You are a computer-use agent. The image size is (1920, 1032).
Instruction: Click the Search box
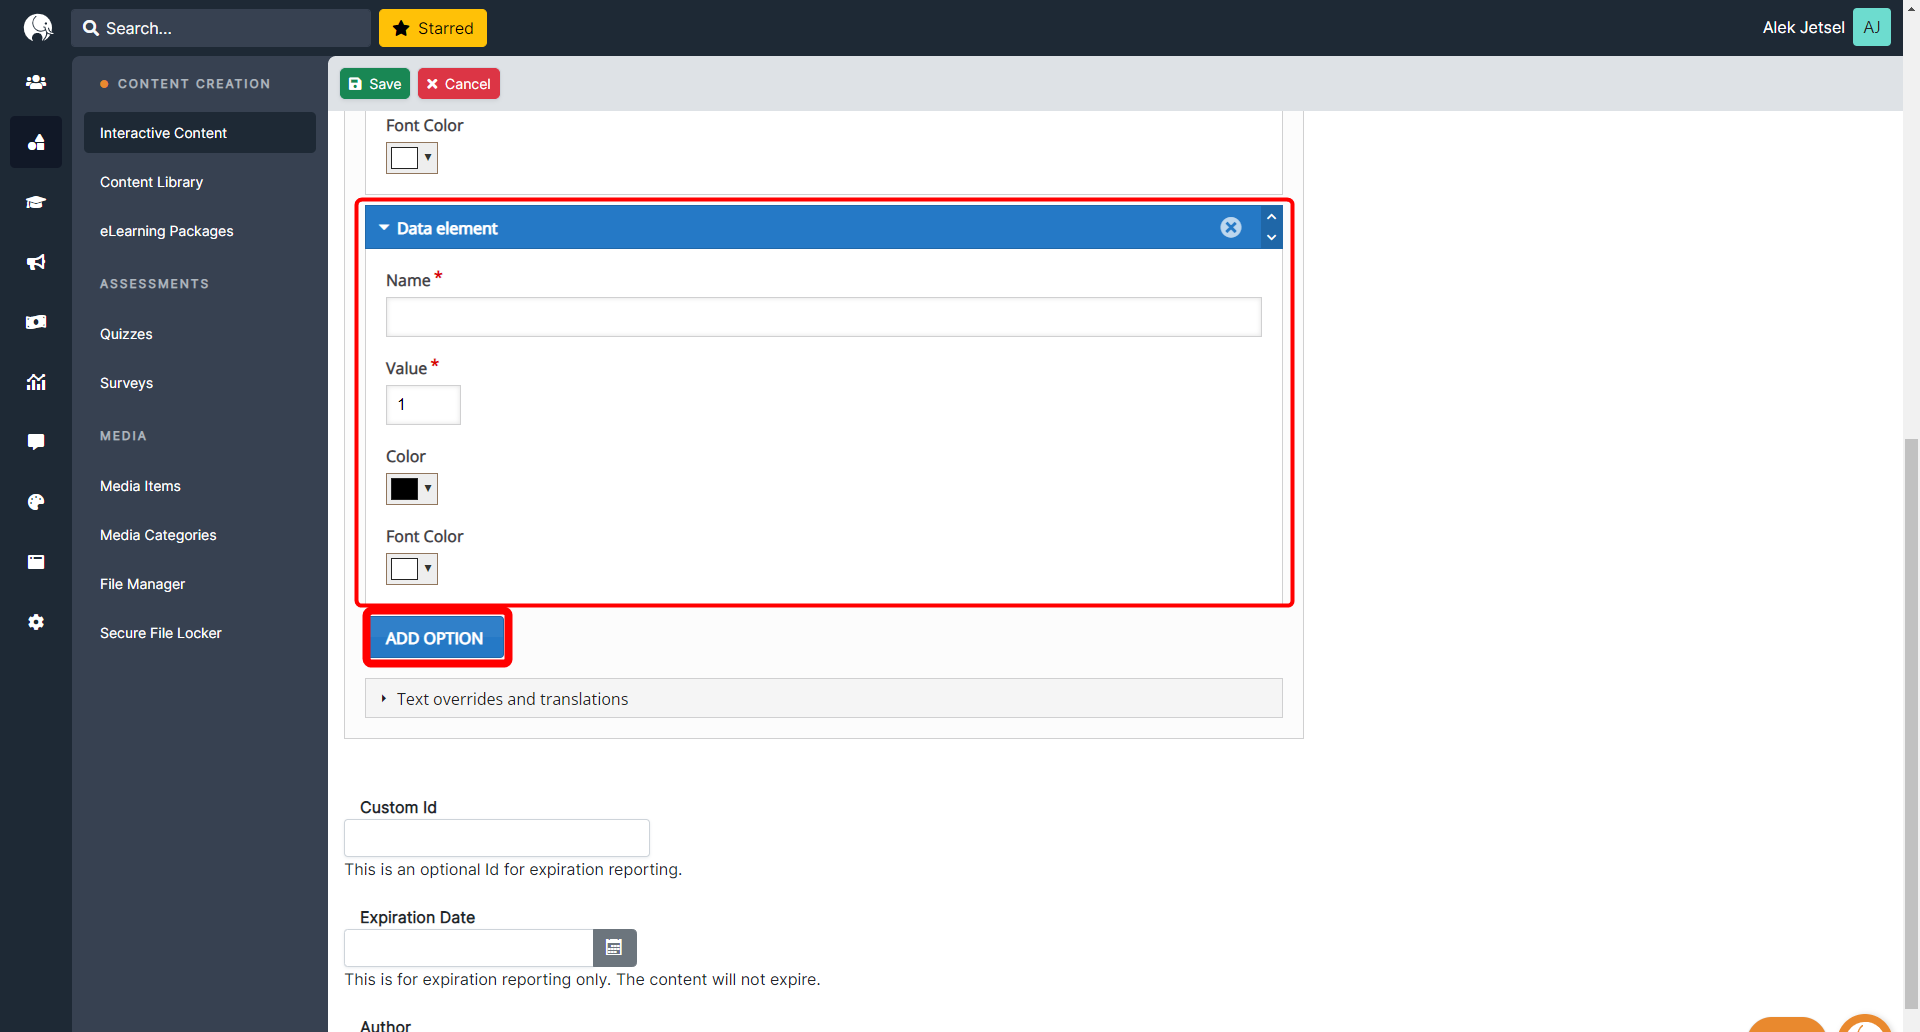221,28
